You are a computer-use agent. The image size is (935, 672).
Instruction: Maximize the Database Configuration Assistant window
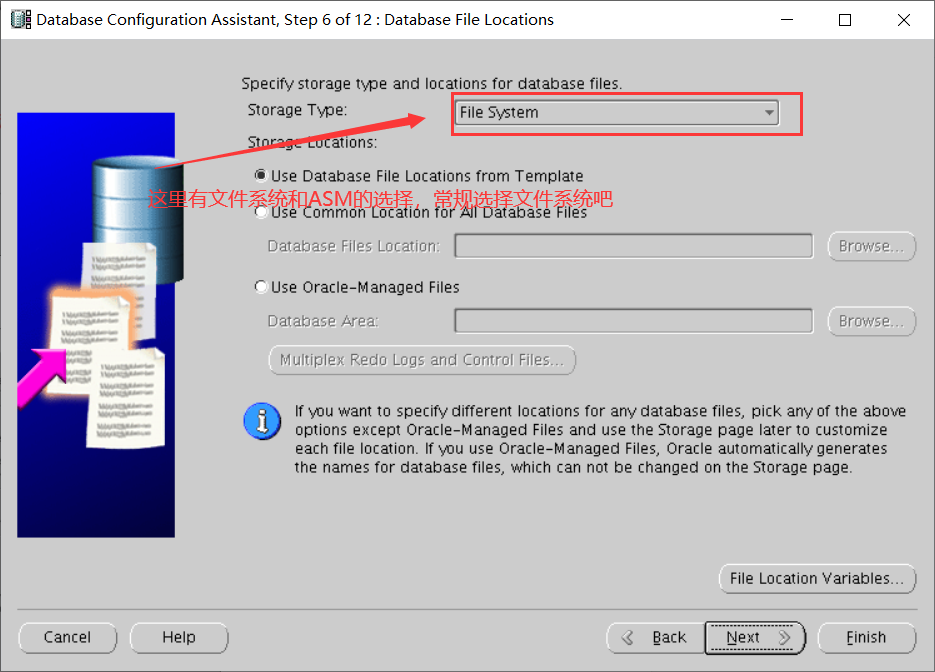[x=845, y=20]
